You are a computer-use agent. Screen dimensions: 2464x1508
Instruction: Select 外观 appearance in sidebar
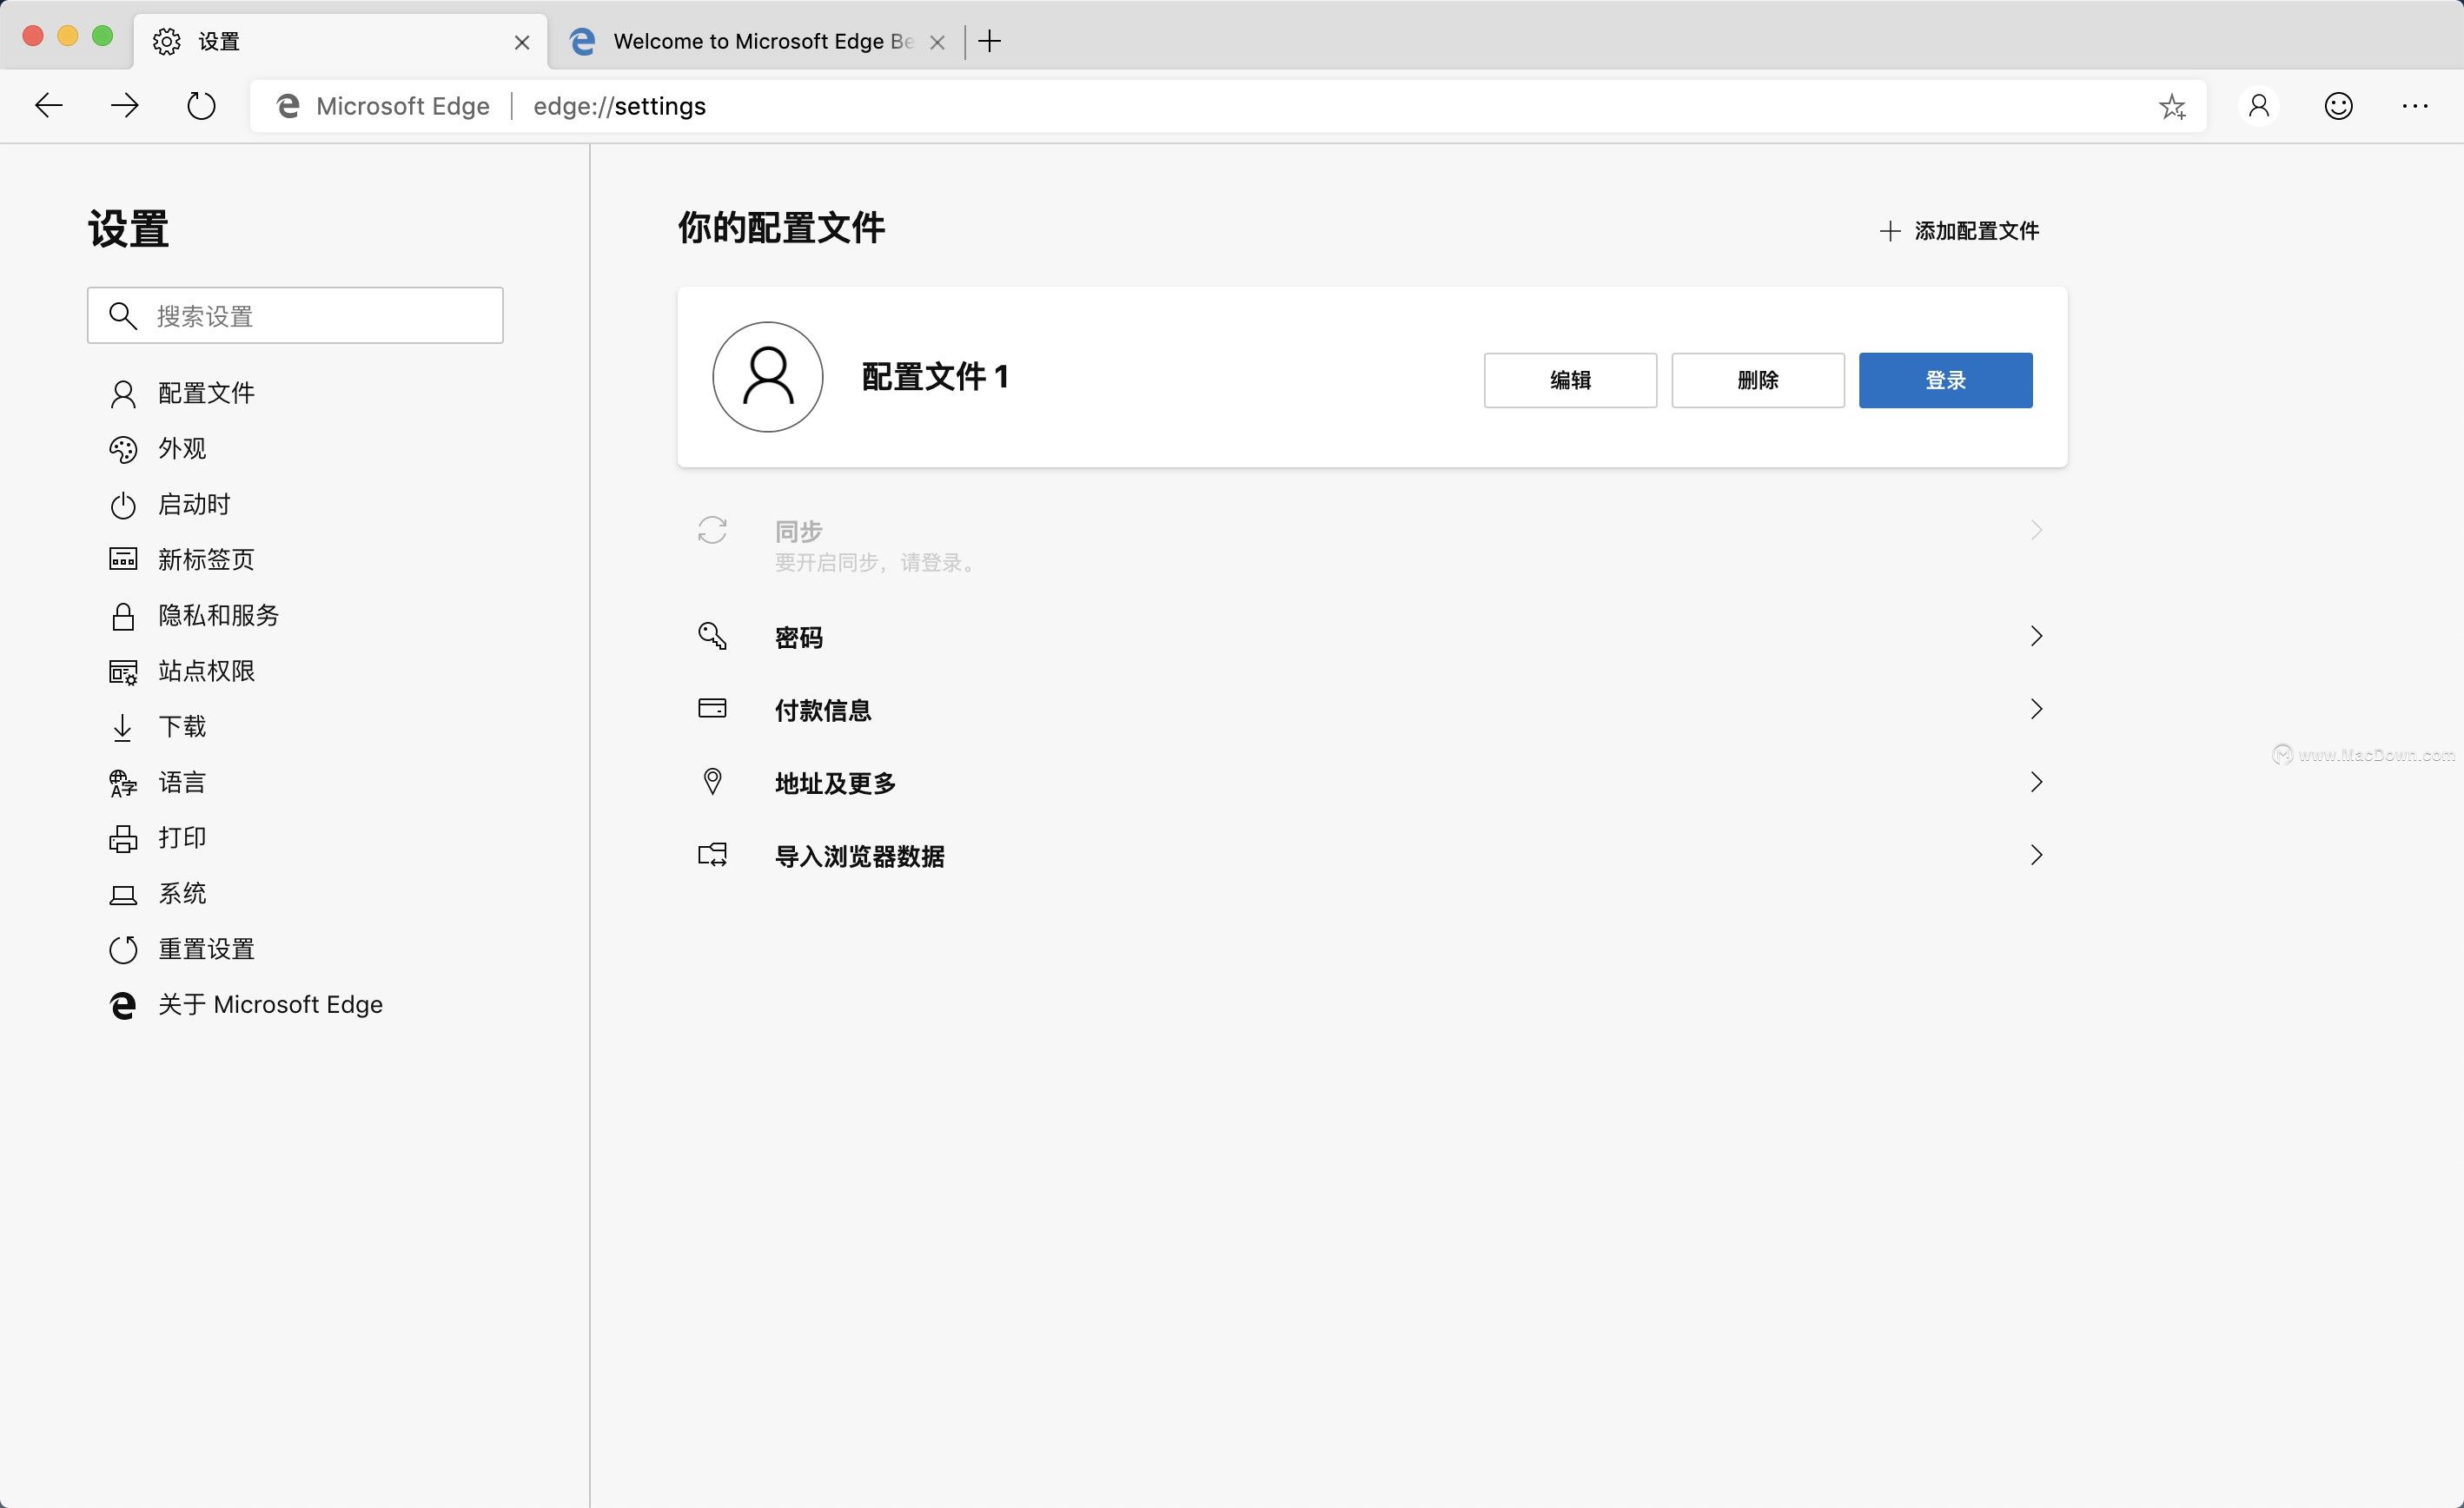coord(182,449)
